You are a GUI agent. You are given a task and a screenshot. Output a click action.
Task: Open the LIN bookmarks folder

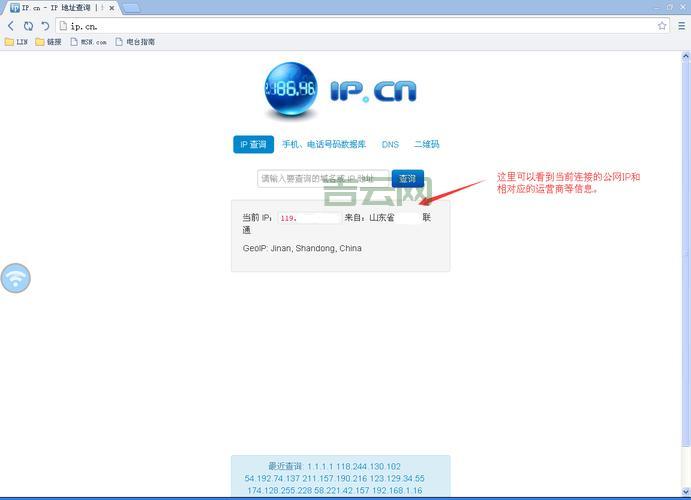pos(16,42)
